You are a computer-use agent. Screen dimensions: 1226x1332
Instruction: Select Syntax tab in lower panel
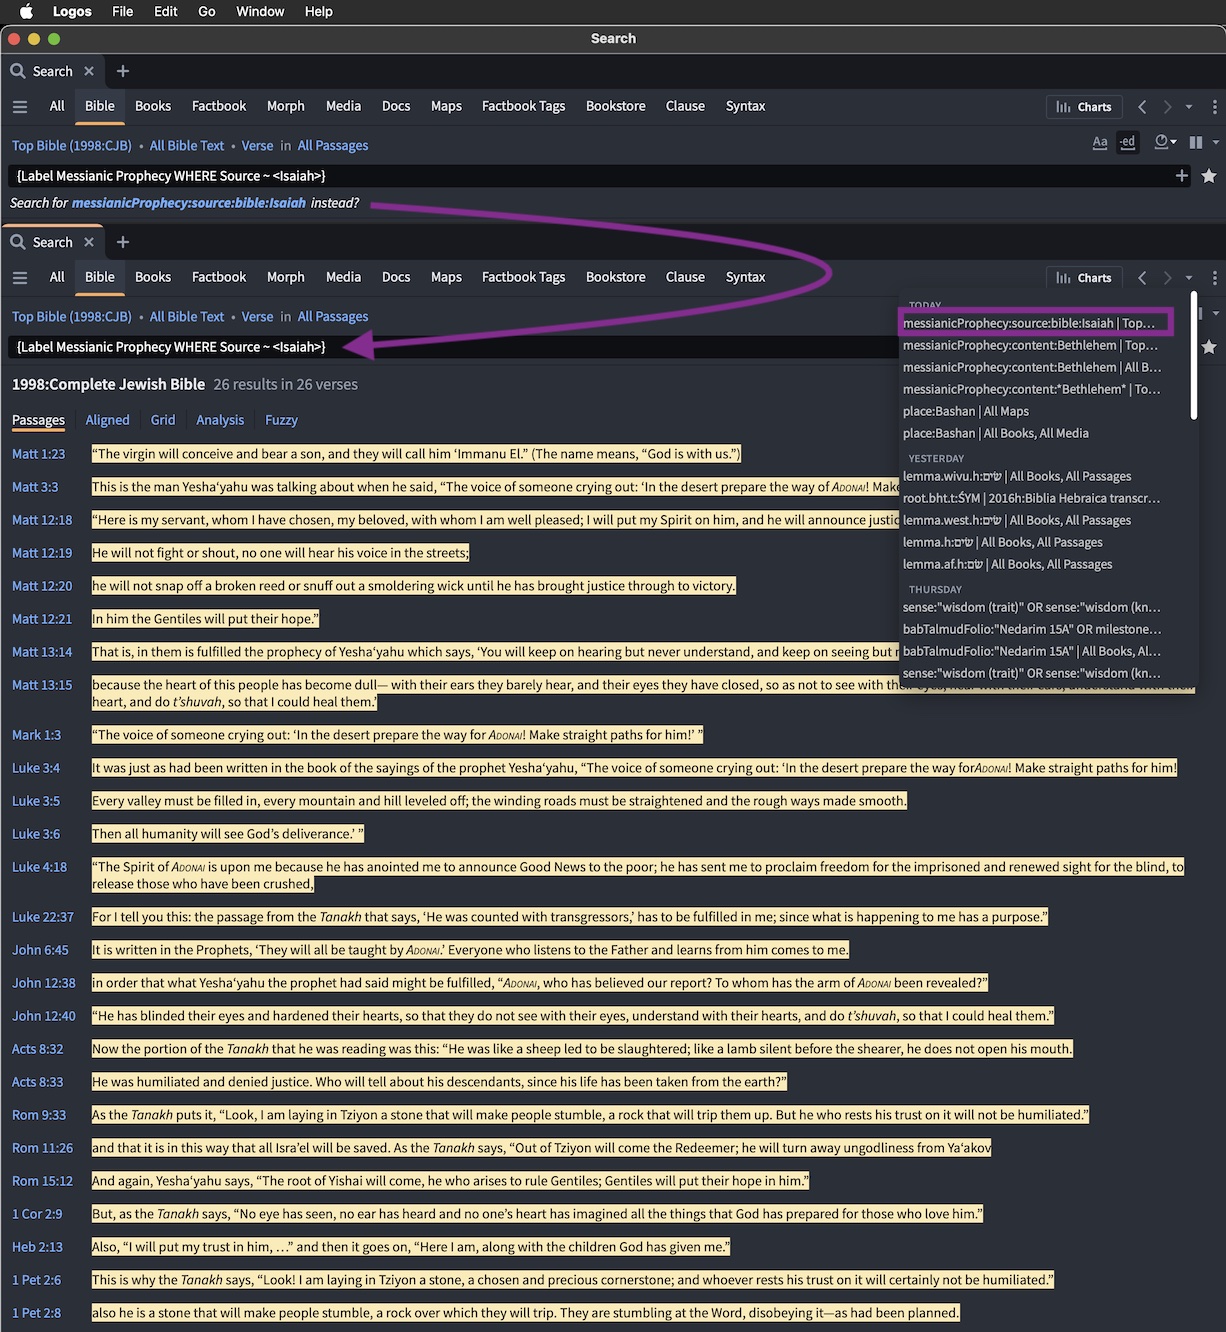pyautogui.click(x=745, y=277)
